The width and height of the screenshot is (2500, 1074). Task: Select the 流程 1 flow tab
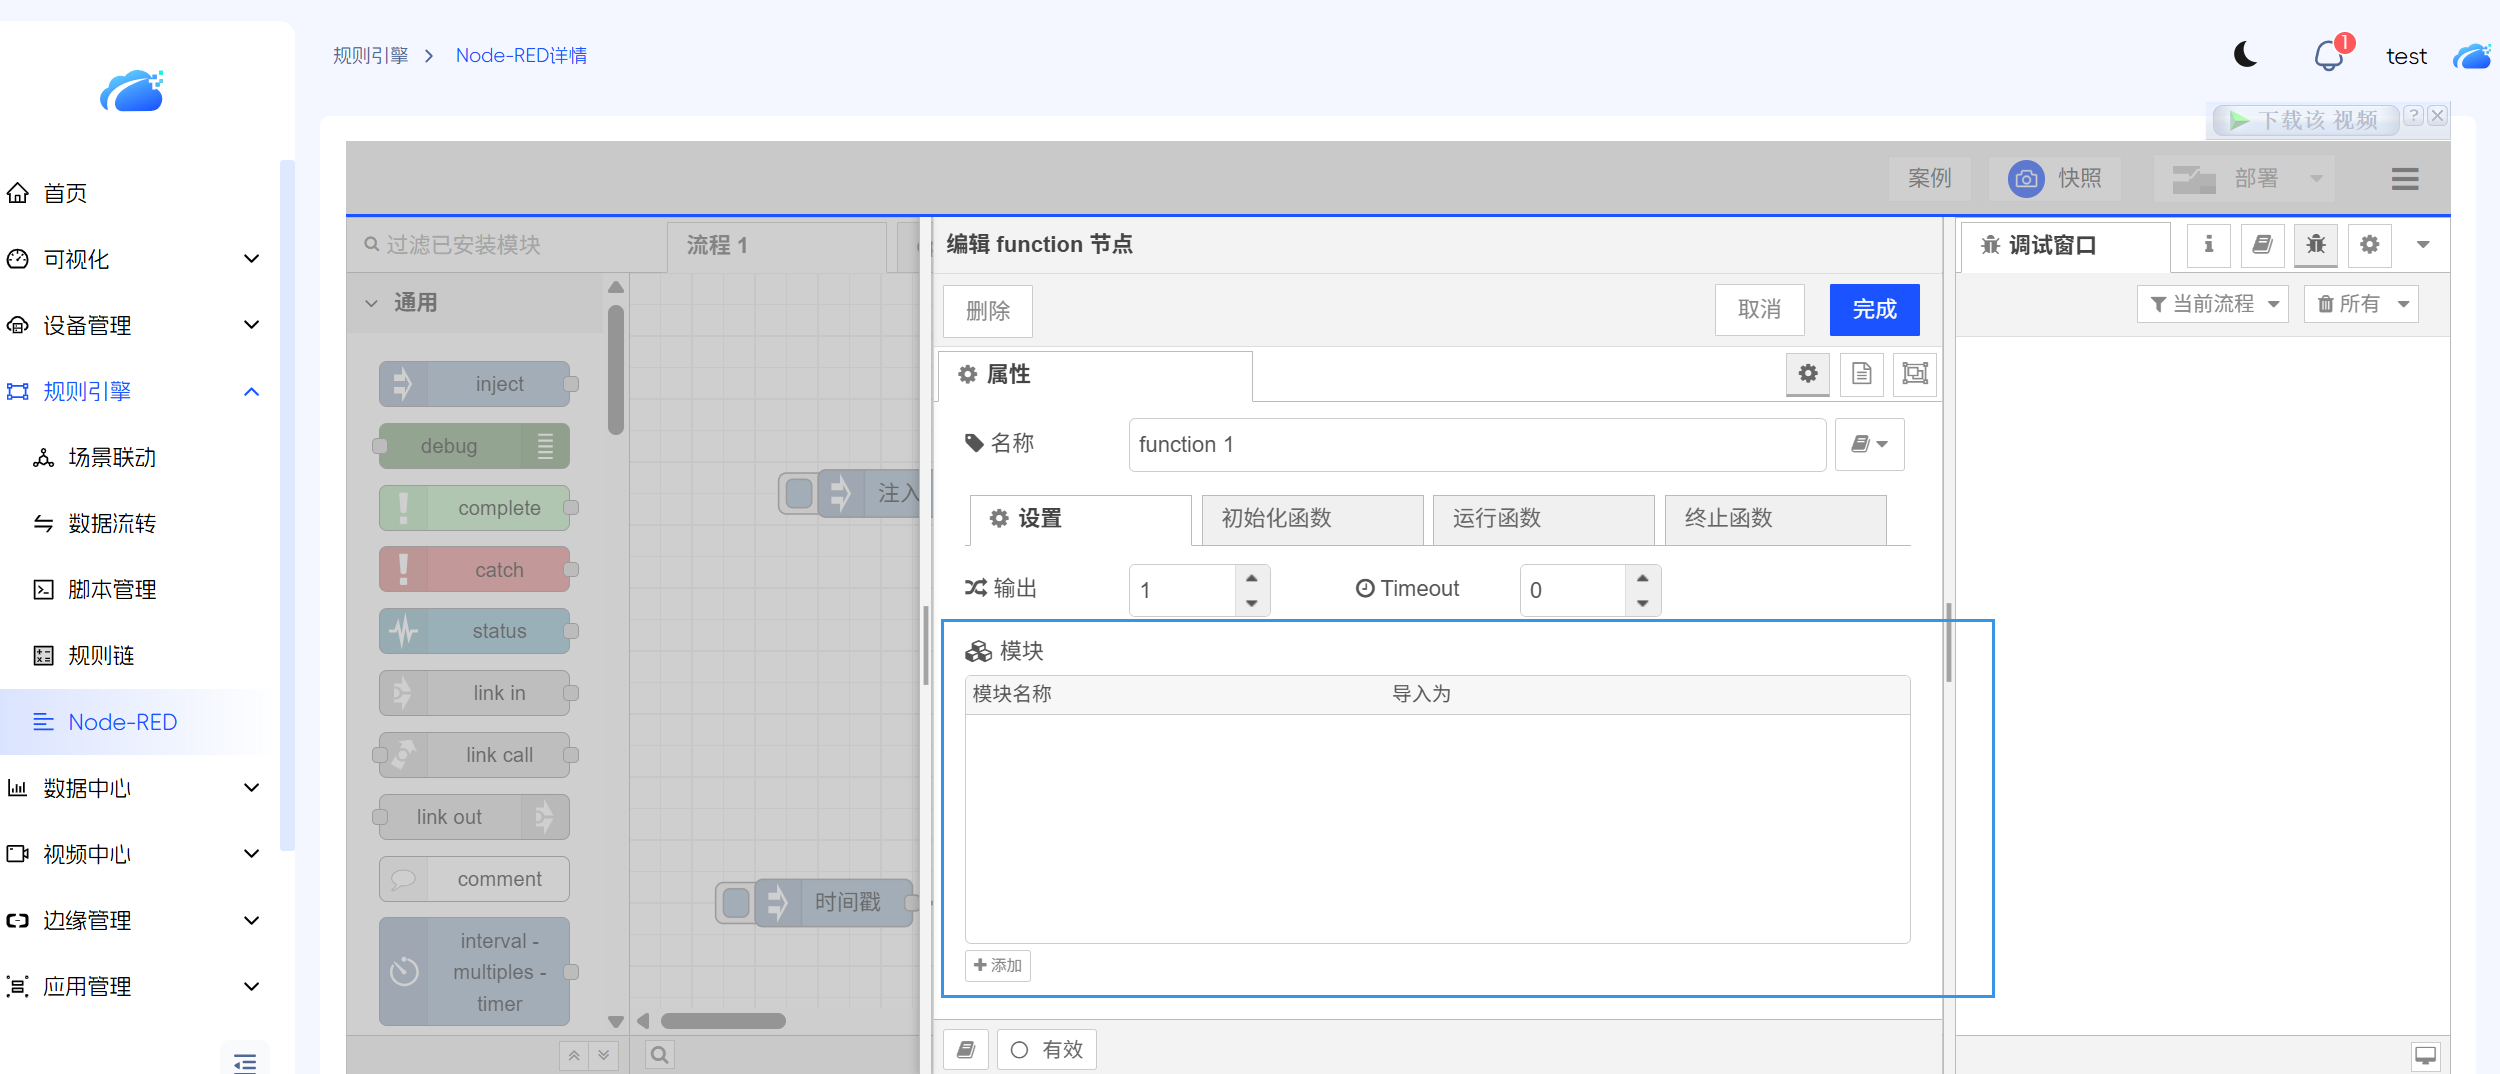pos(777,246)
